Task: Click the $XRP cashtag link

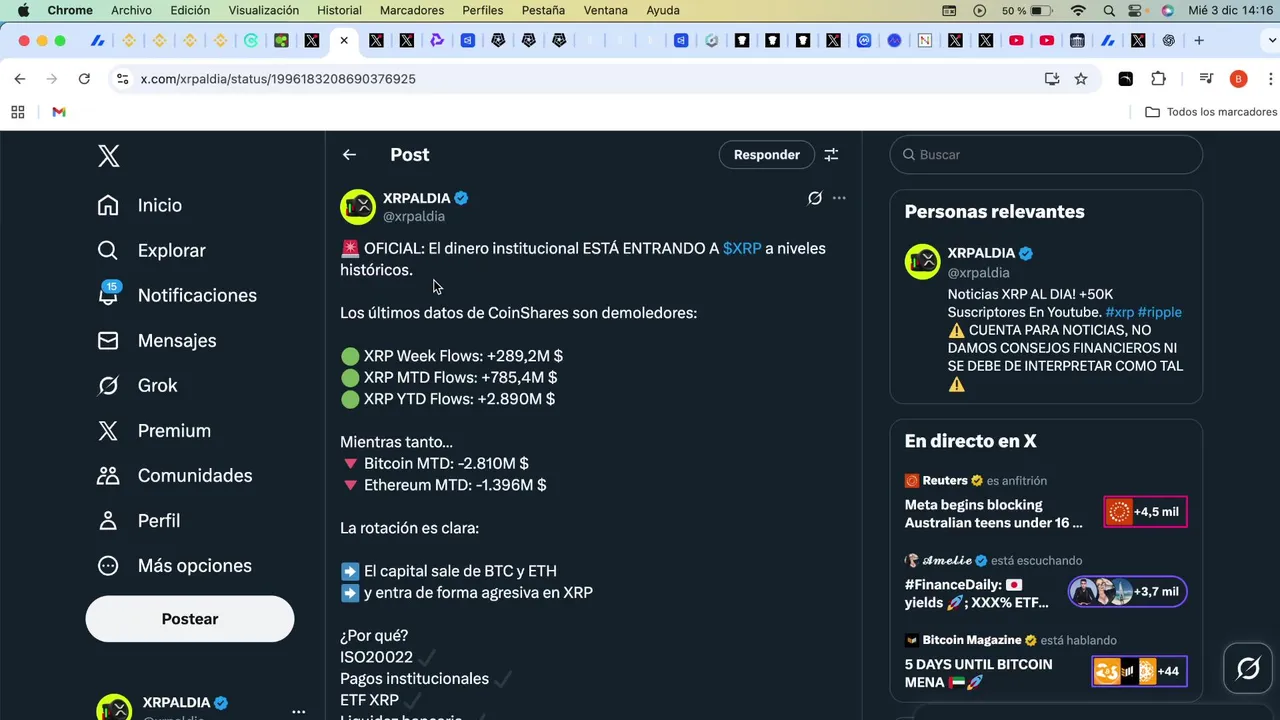Action: pos(742,248)
